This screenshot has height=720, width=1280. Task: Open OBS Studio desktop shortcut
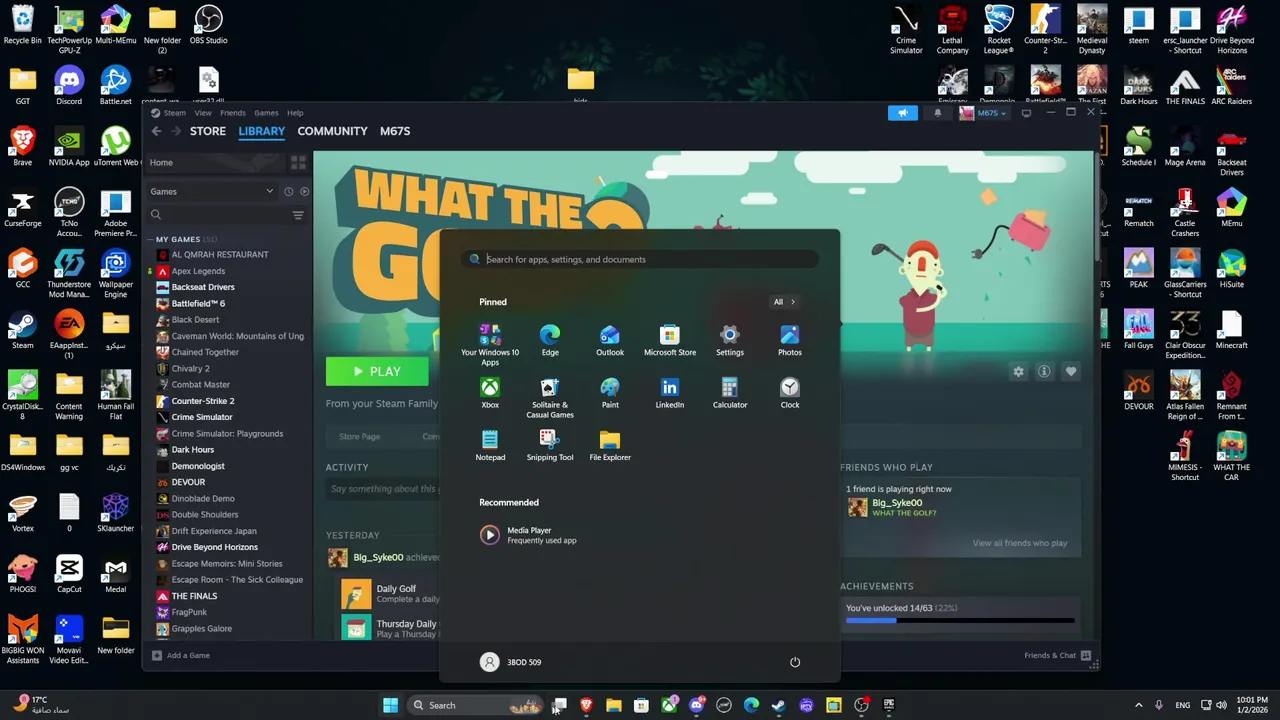tap(208, 25)
